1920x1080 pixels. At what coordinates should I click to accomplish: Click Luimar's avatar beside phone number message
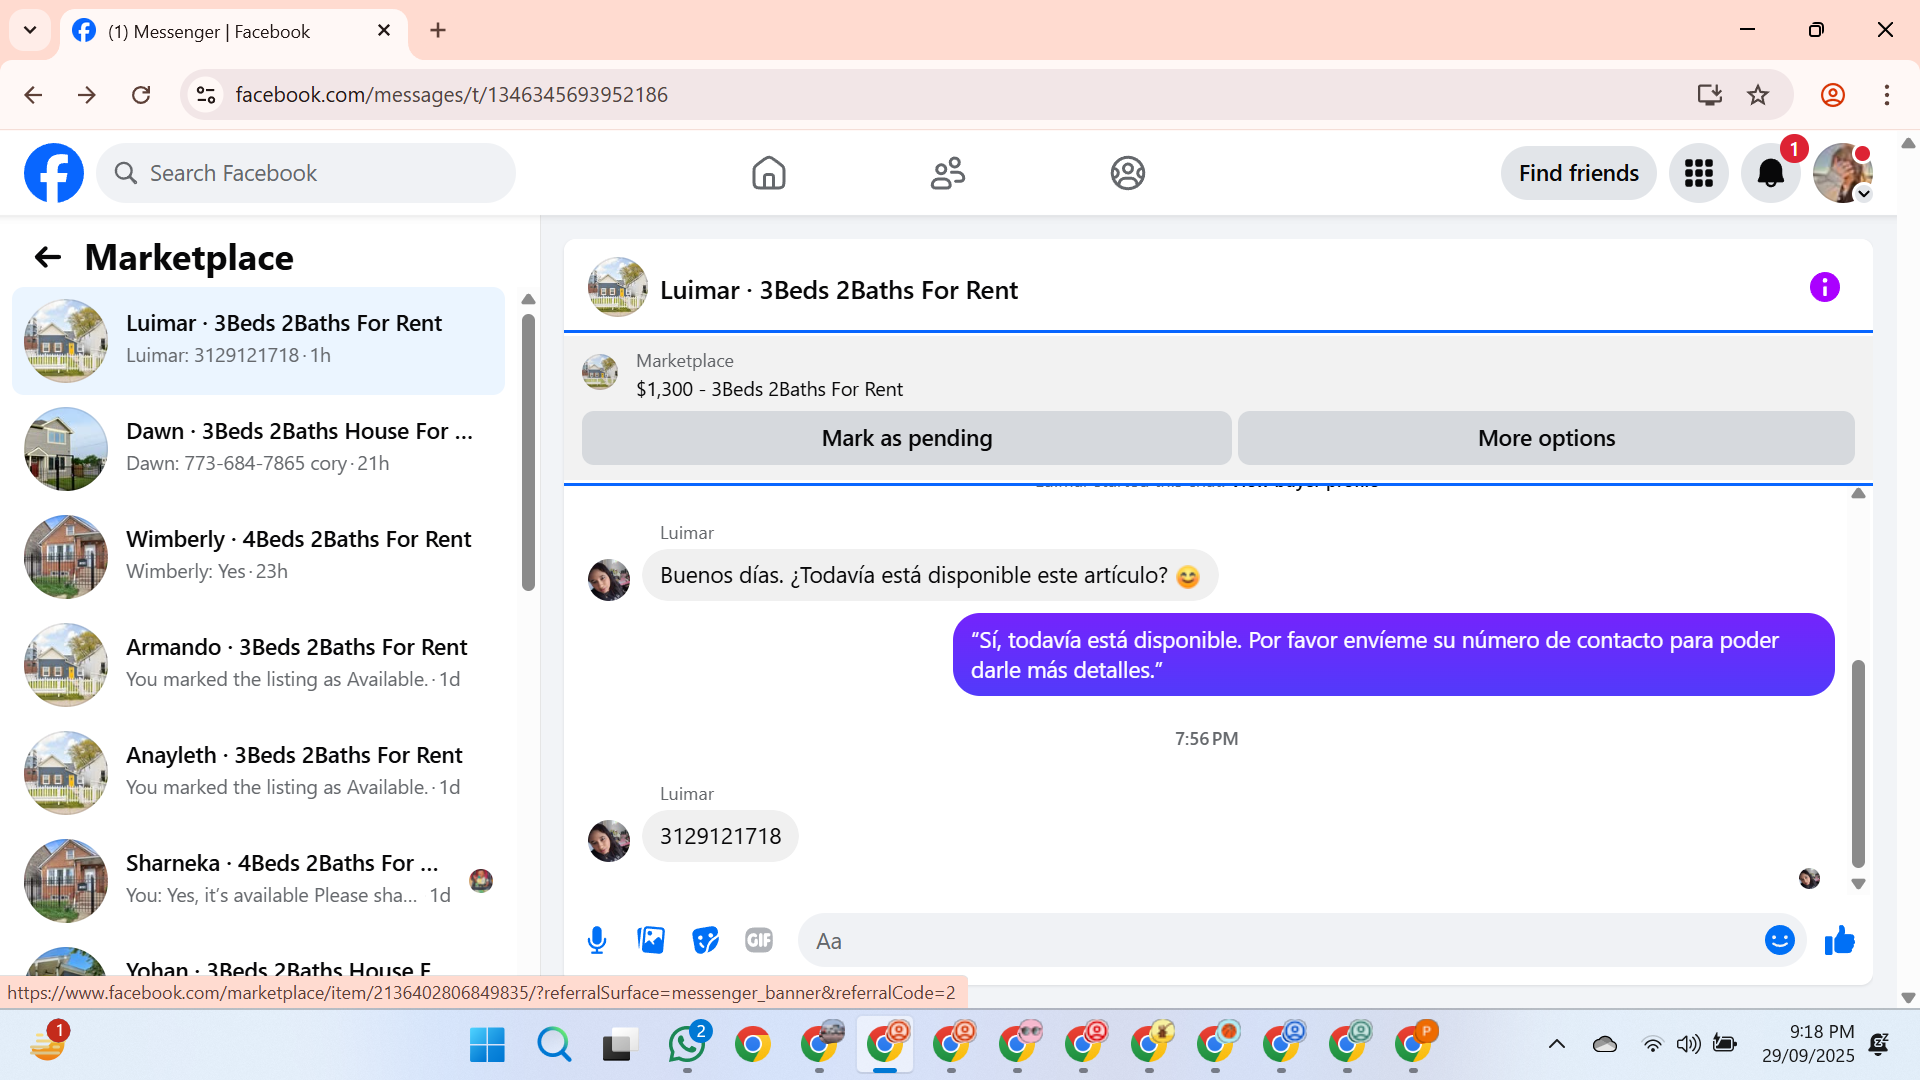click(x=608, y=841)
